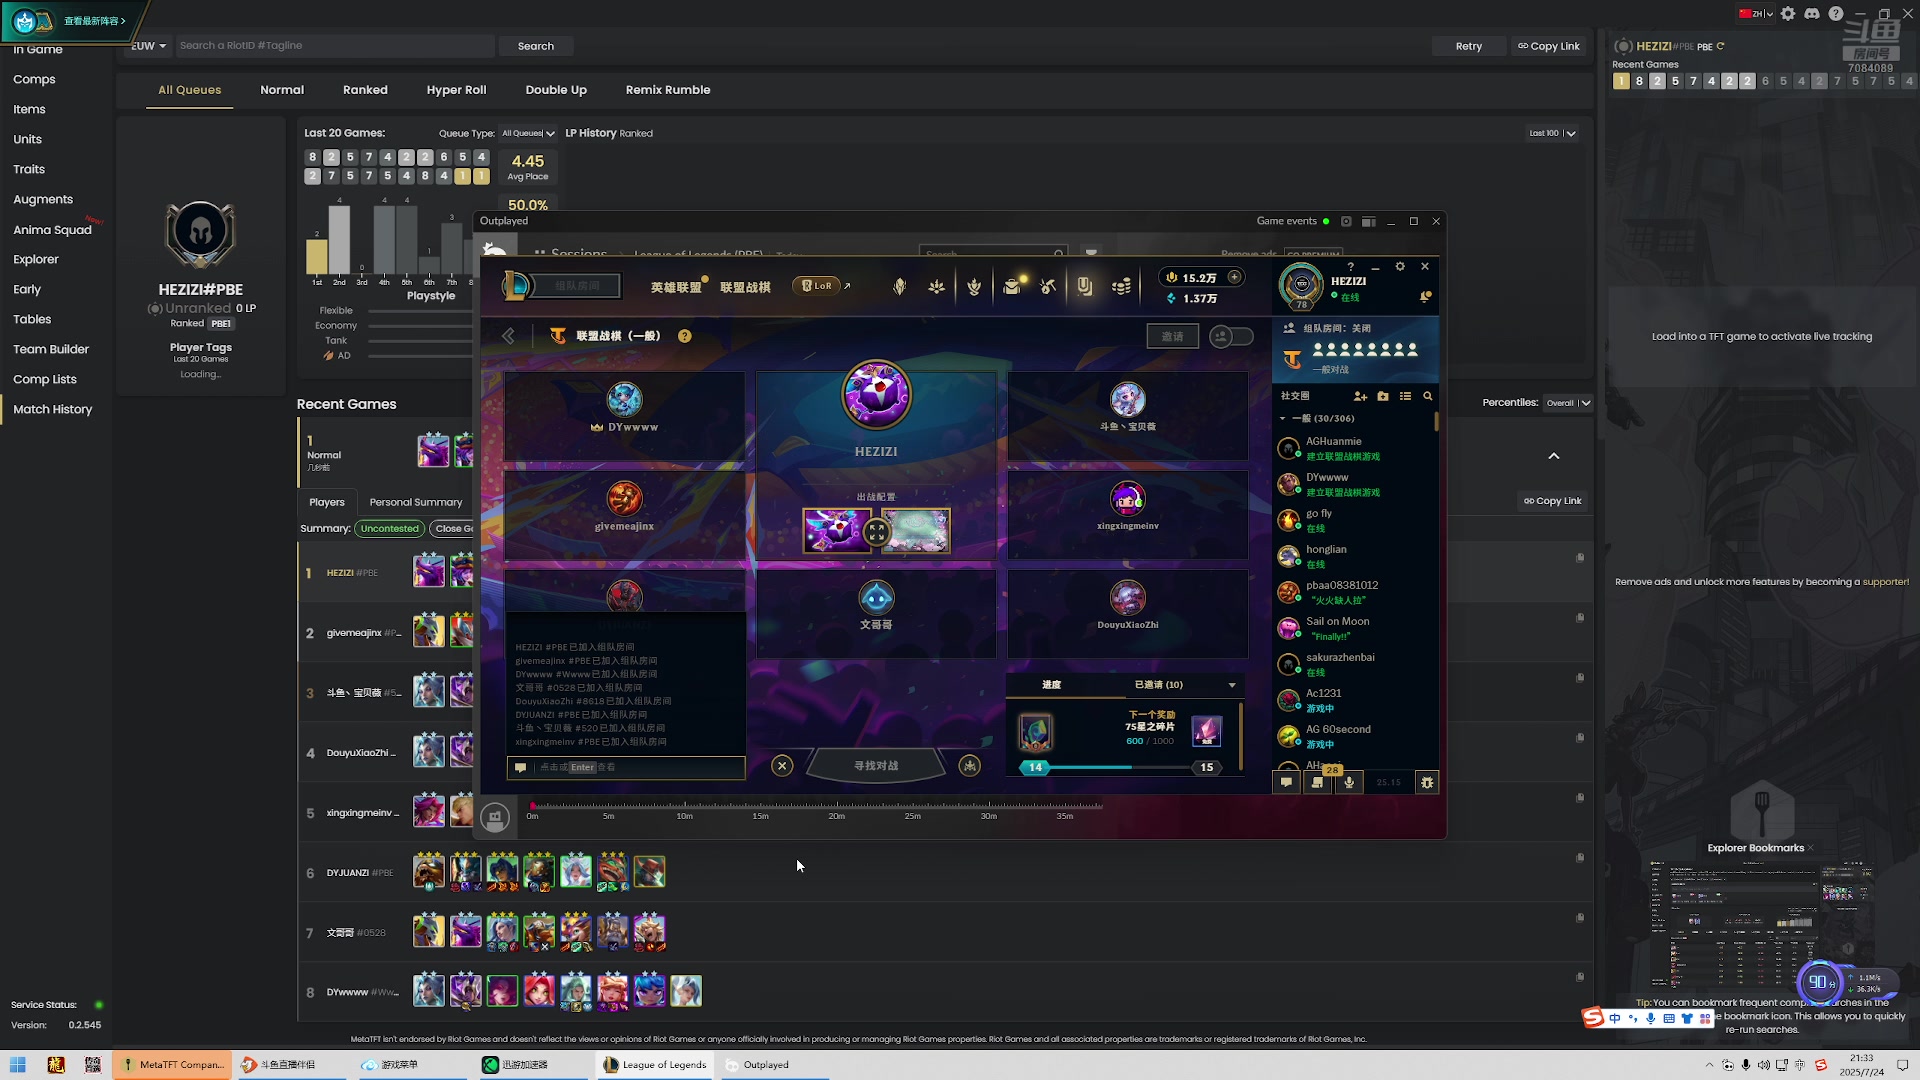Open the Queue Type dropdown showing All Queues

pos(528,133)
